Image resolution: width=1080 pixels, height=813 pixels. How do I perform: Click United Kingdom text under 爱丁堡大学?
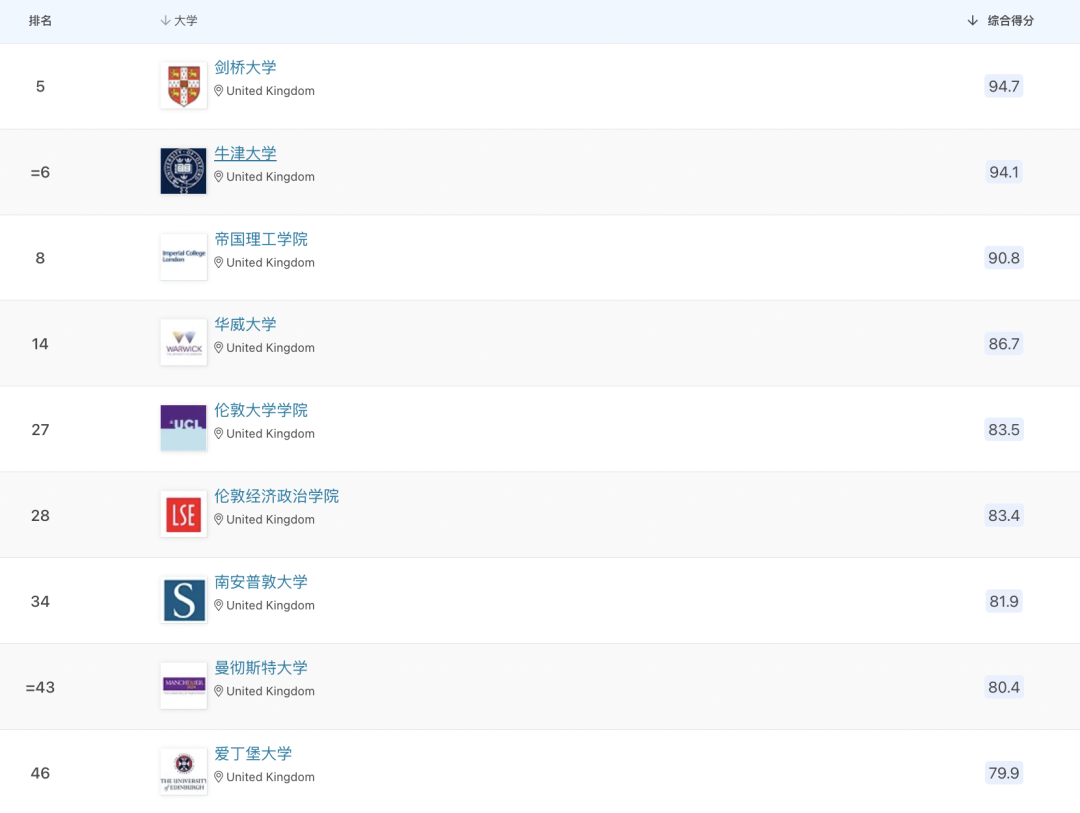270,776
